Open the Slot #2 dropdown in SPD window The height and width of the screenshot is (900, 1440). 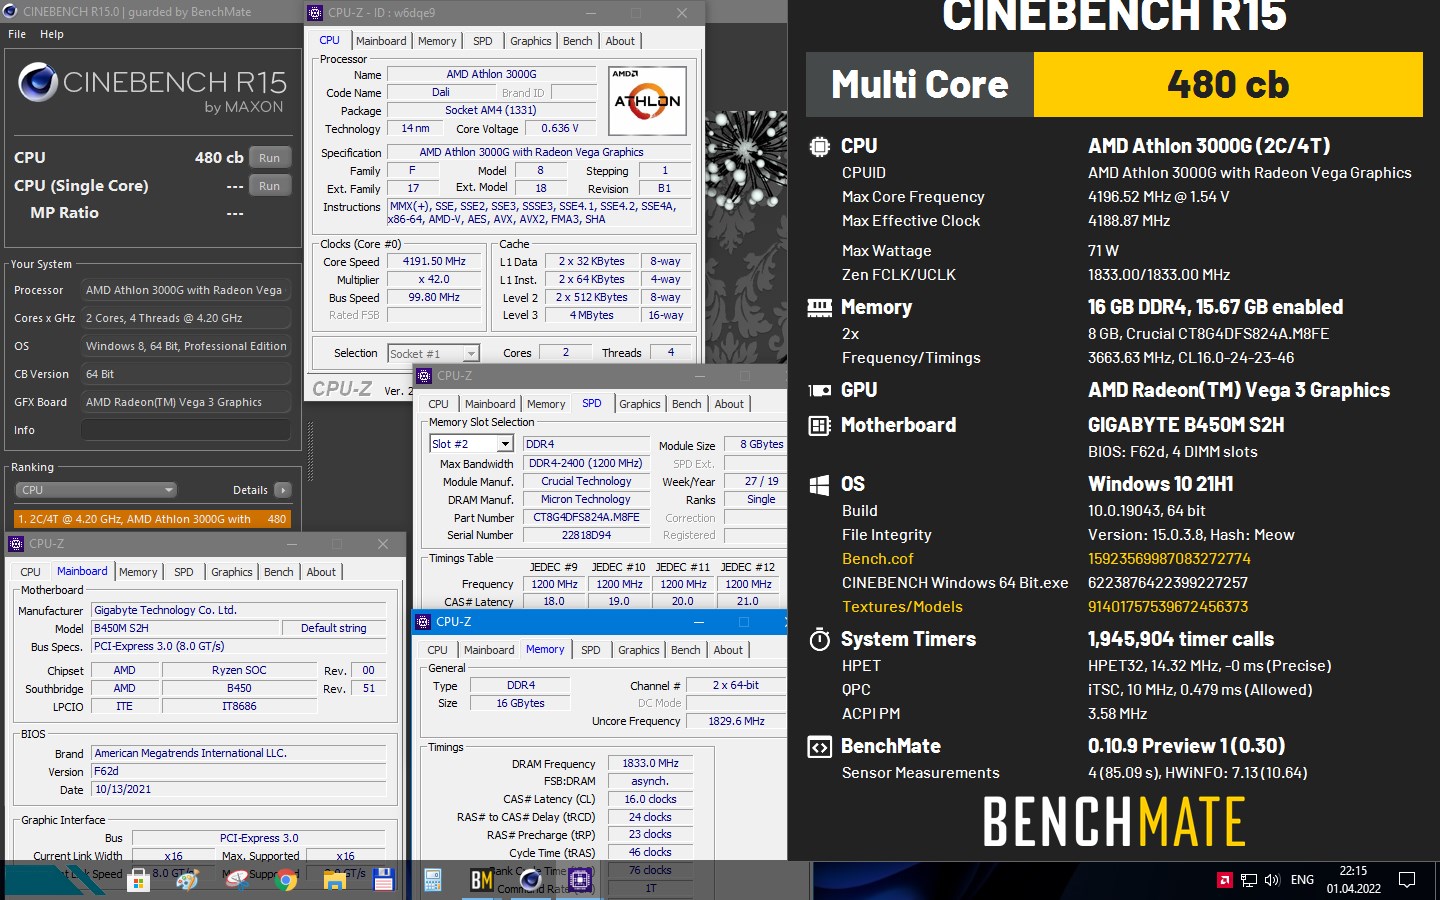tap(471, 443)
